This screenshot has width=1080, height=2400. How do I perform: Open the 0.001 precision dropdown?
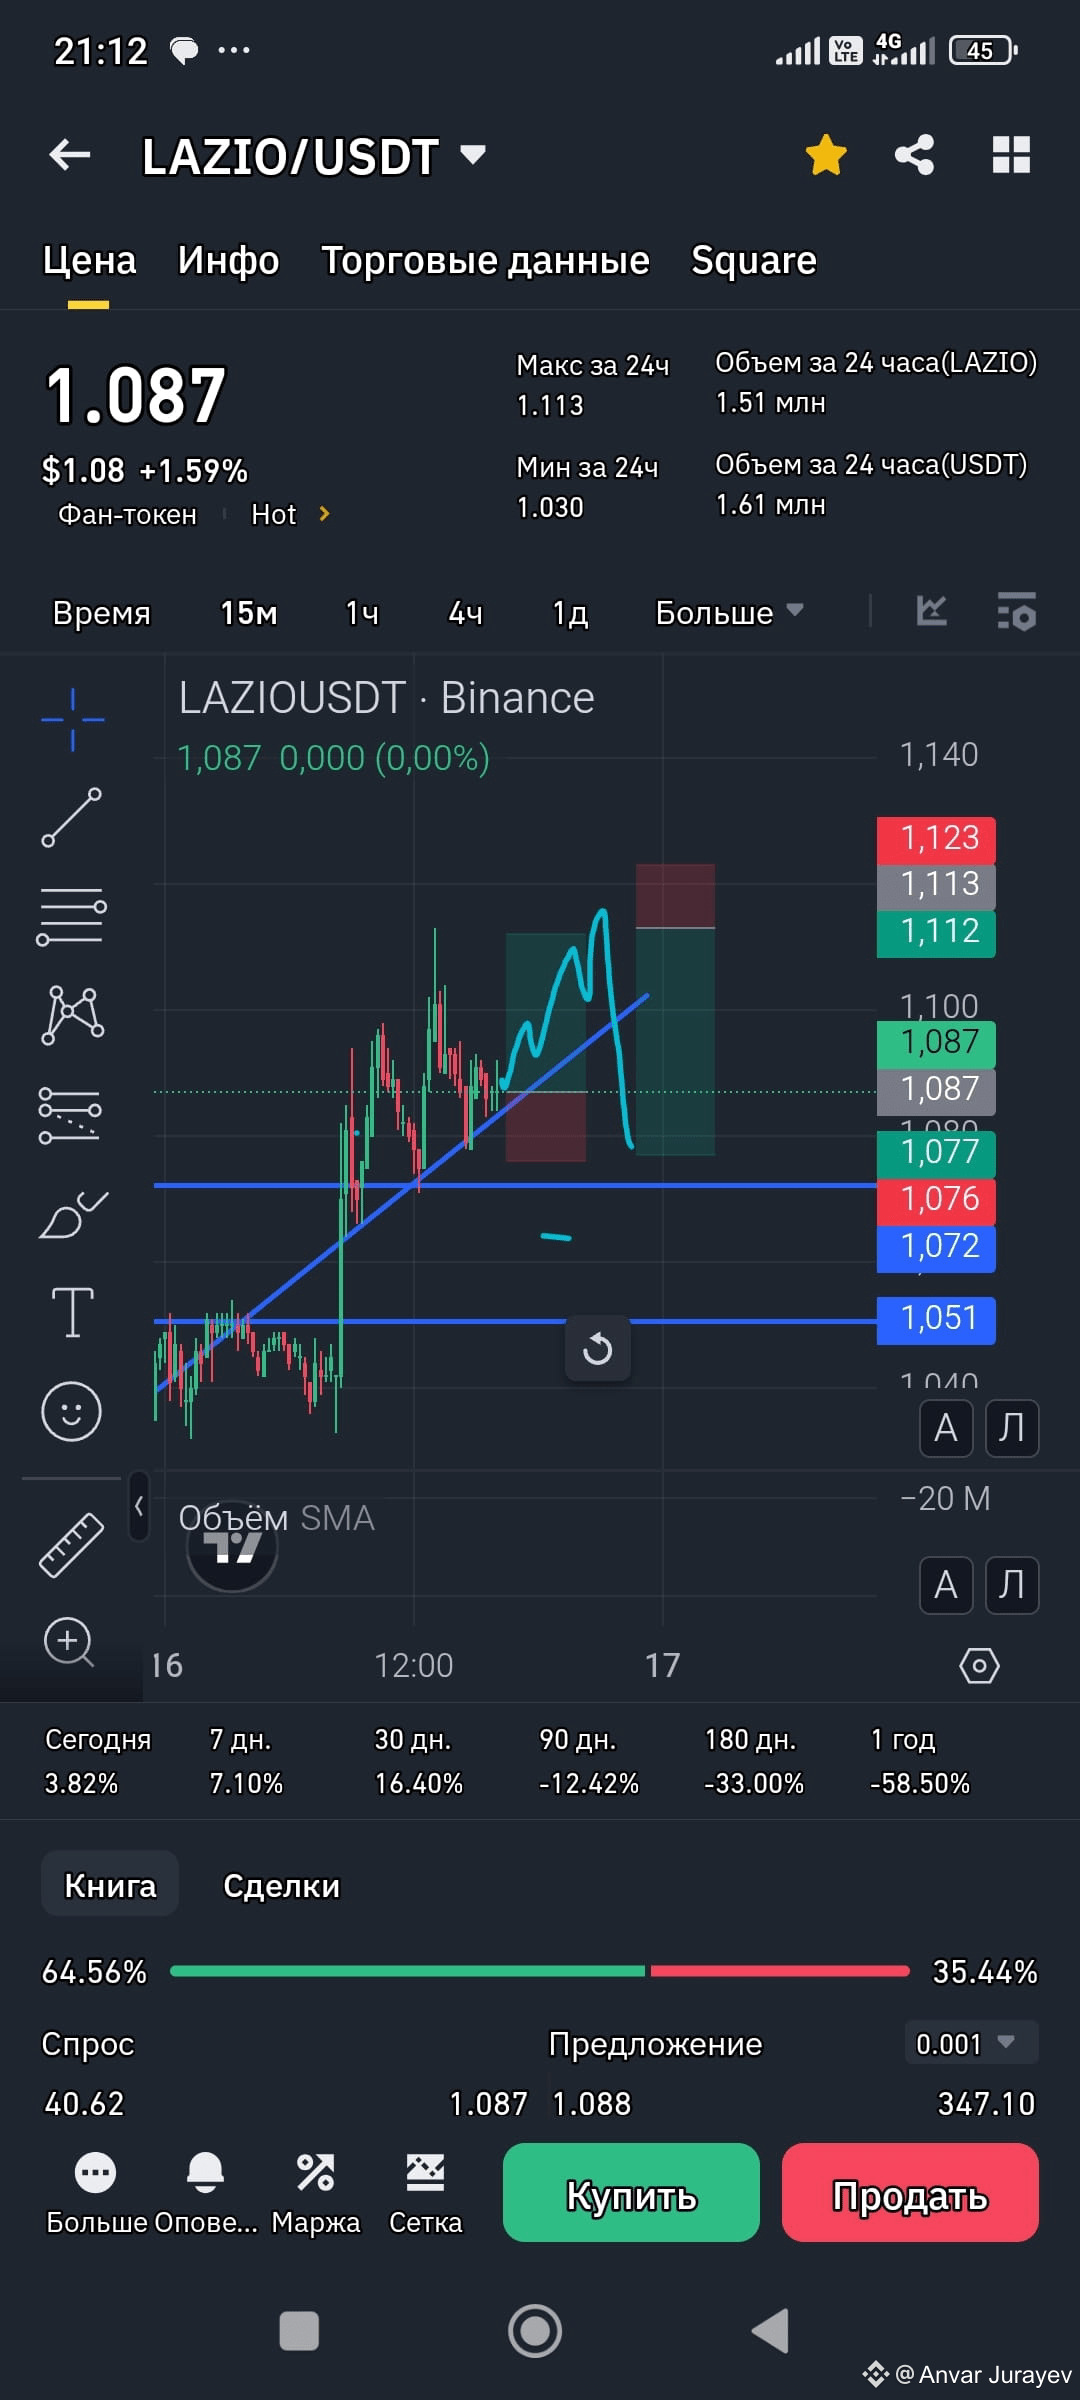971,2043
